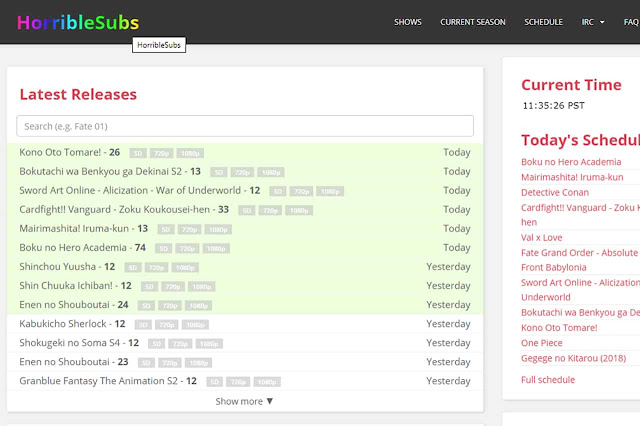The width and height of the screenshot is (640, 426).
Task: Open Kono Oto Tomare! in Today's Schedule
Action: (x=559, y=328)
